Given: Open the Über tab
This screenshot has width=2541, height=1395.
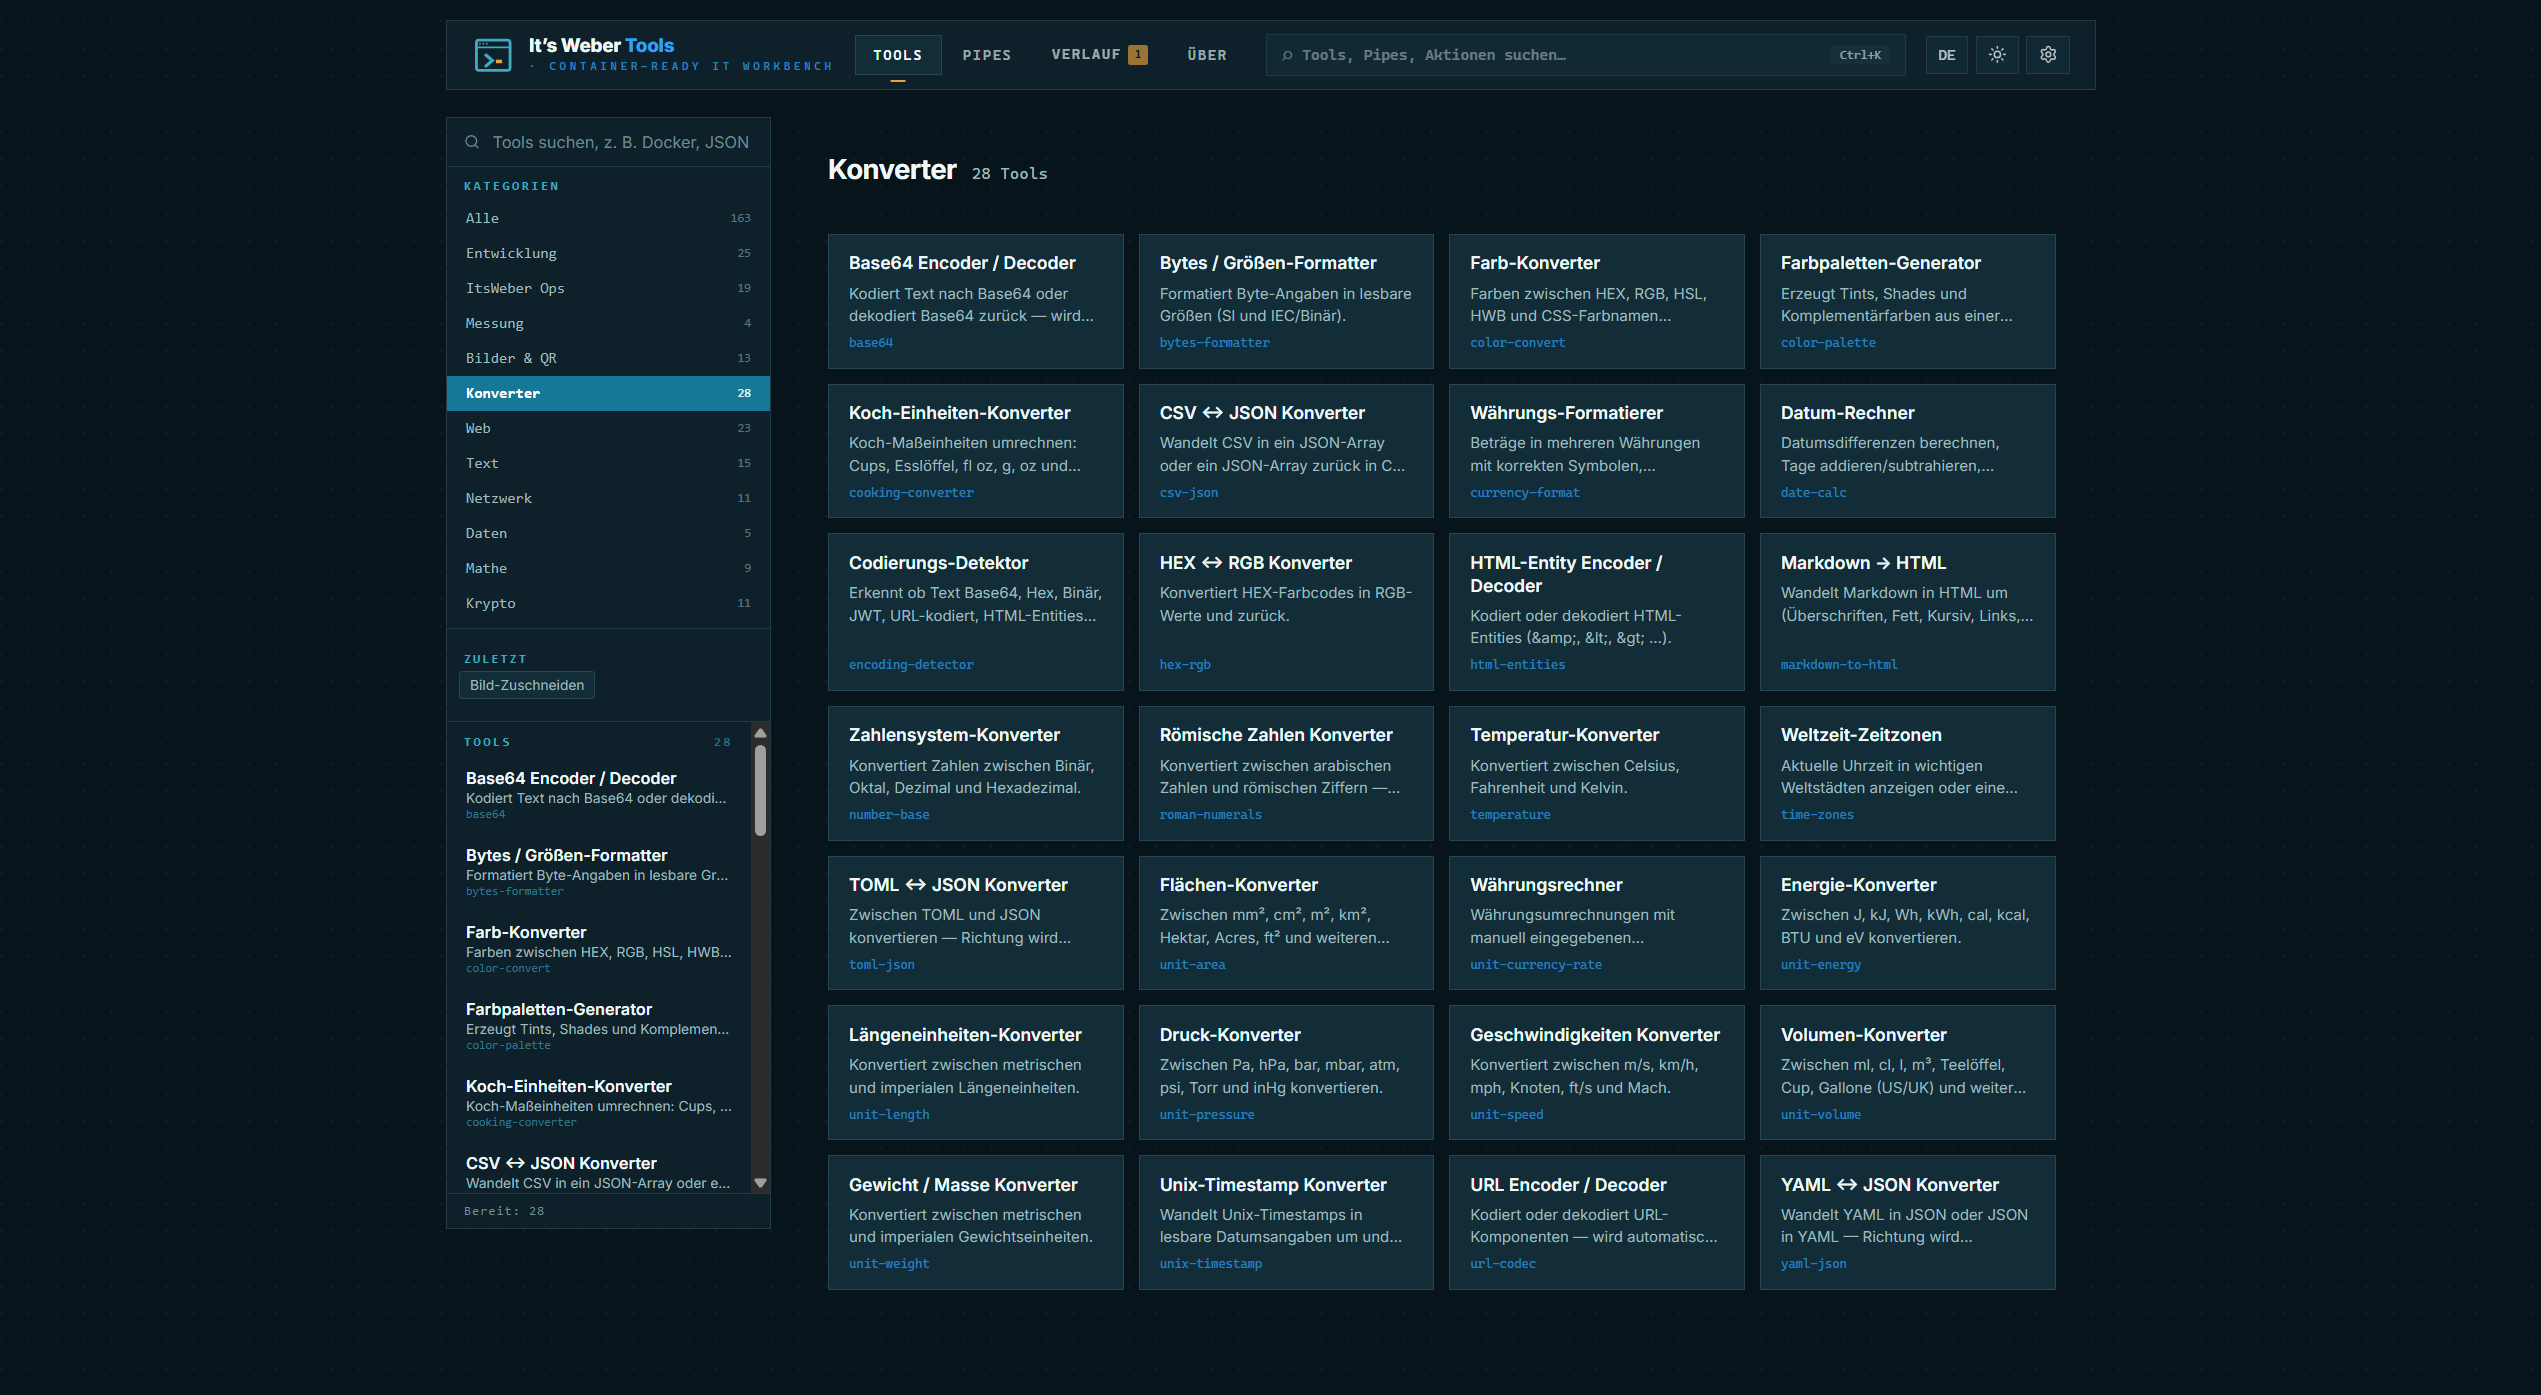Looking at the screenshot, I should pyautogui.click(x=1207, y=55).
